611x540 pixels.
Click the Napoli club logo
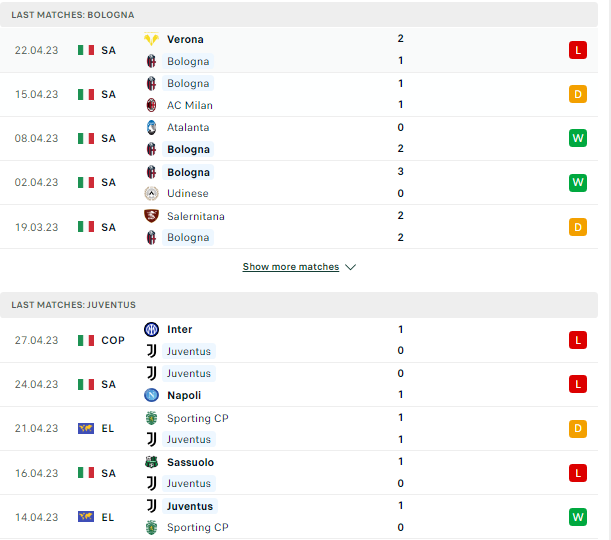click(151, 395)
